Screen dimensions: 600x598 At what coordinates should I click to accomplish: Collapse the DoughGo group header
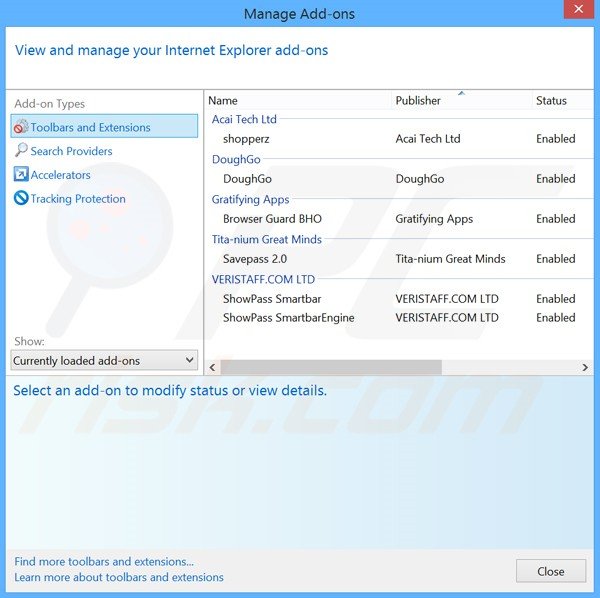[236, 159]
